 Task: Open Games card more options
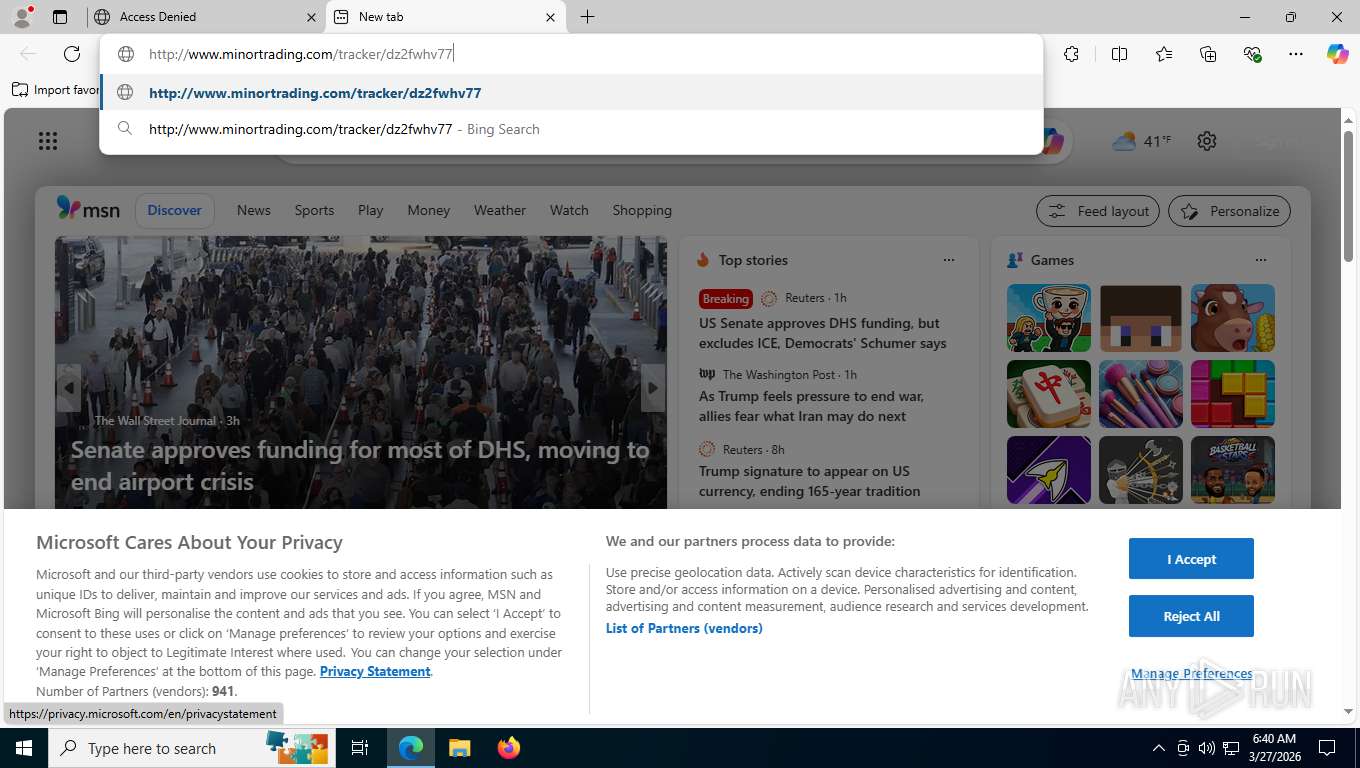tap(1261, 260)
